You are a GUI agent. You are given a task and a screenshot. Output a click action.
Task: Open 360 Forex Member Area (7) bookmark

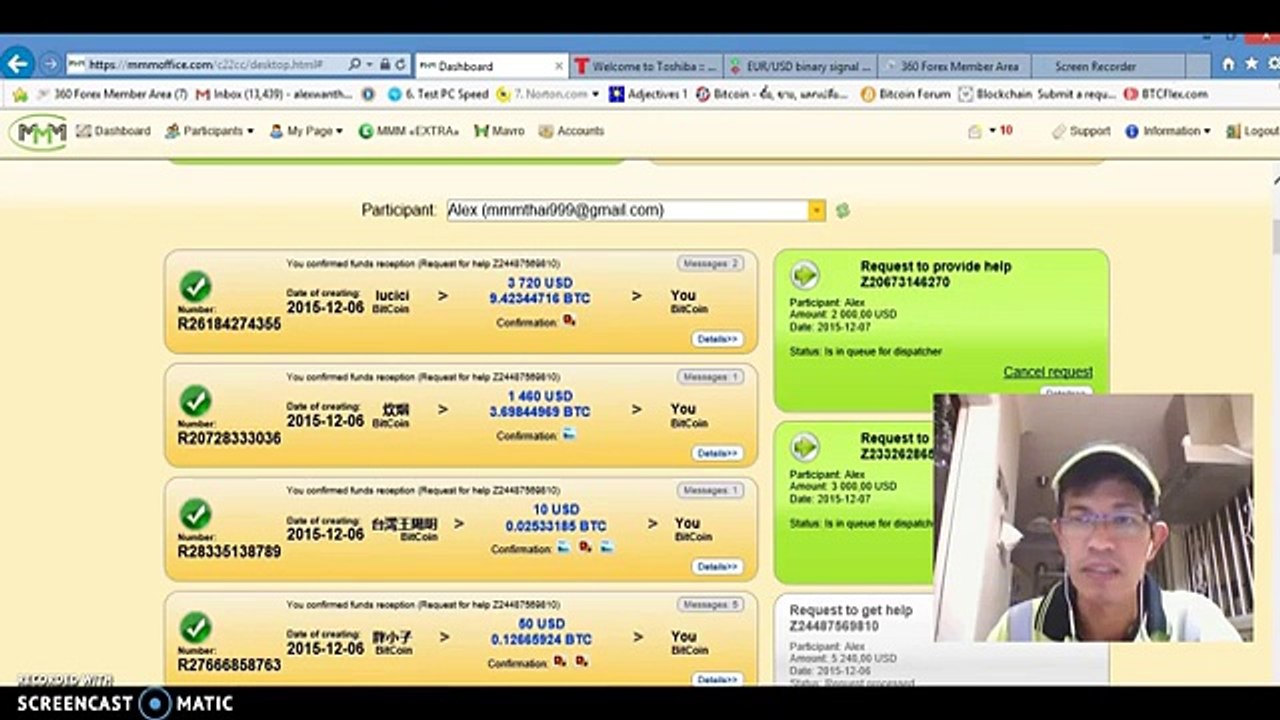(111, 94)
